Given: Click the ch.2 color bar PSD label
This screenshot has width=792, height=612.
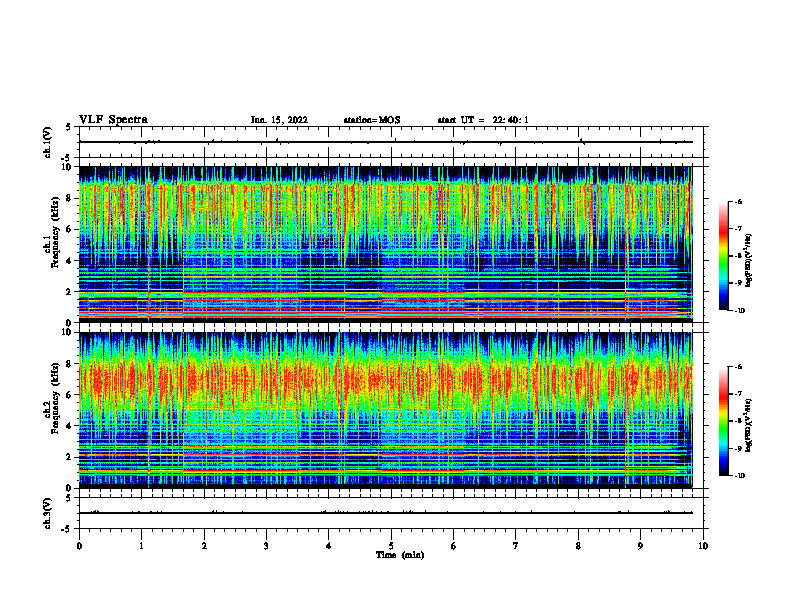Looking at the screenshot, I should point(748,426).
